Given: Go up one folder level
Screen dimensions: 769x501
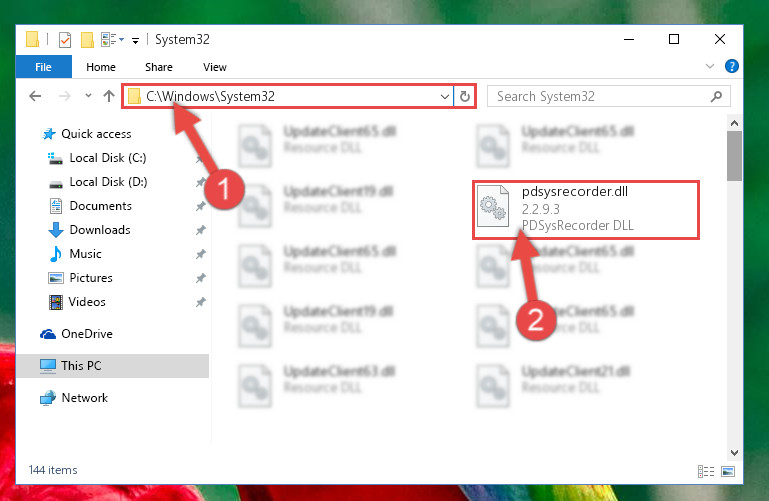Looking at the screenshot, I should point(109,96).
